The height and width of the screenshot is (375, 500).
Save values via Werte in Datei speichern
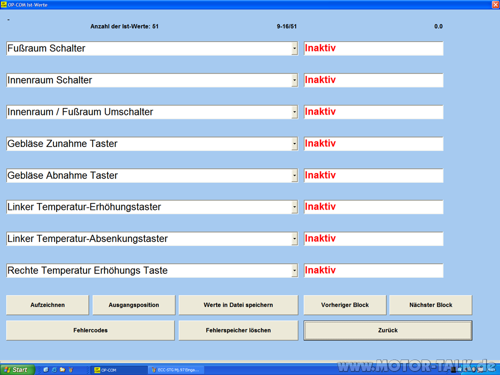(x=238, y=305)
